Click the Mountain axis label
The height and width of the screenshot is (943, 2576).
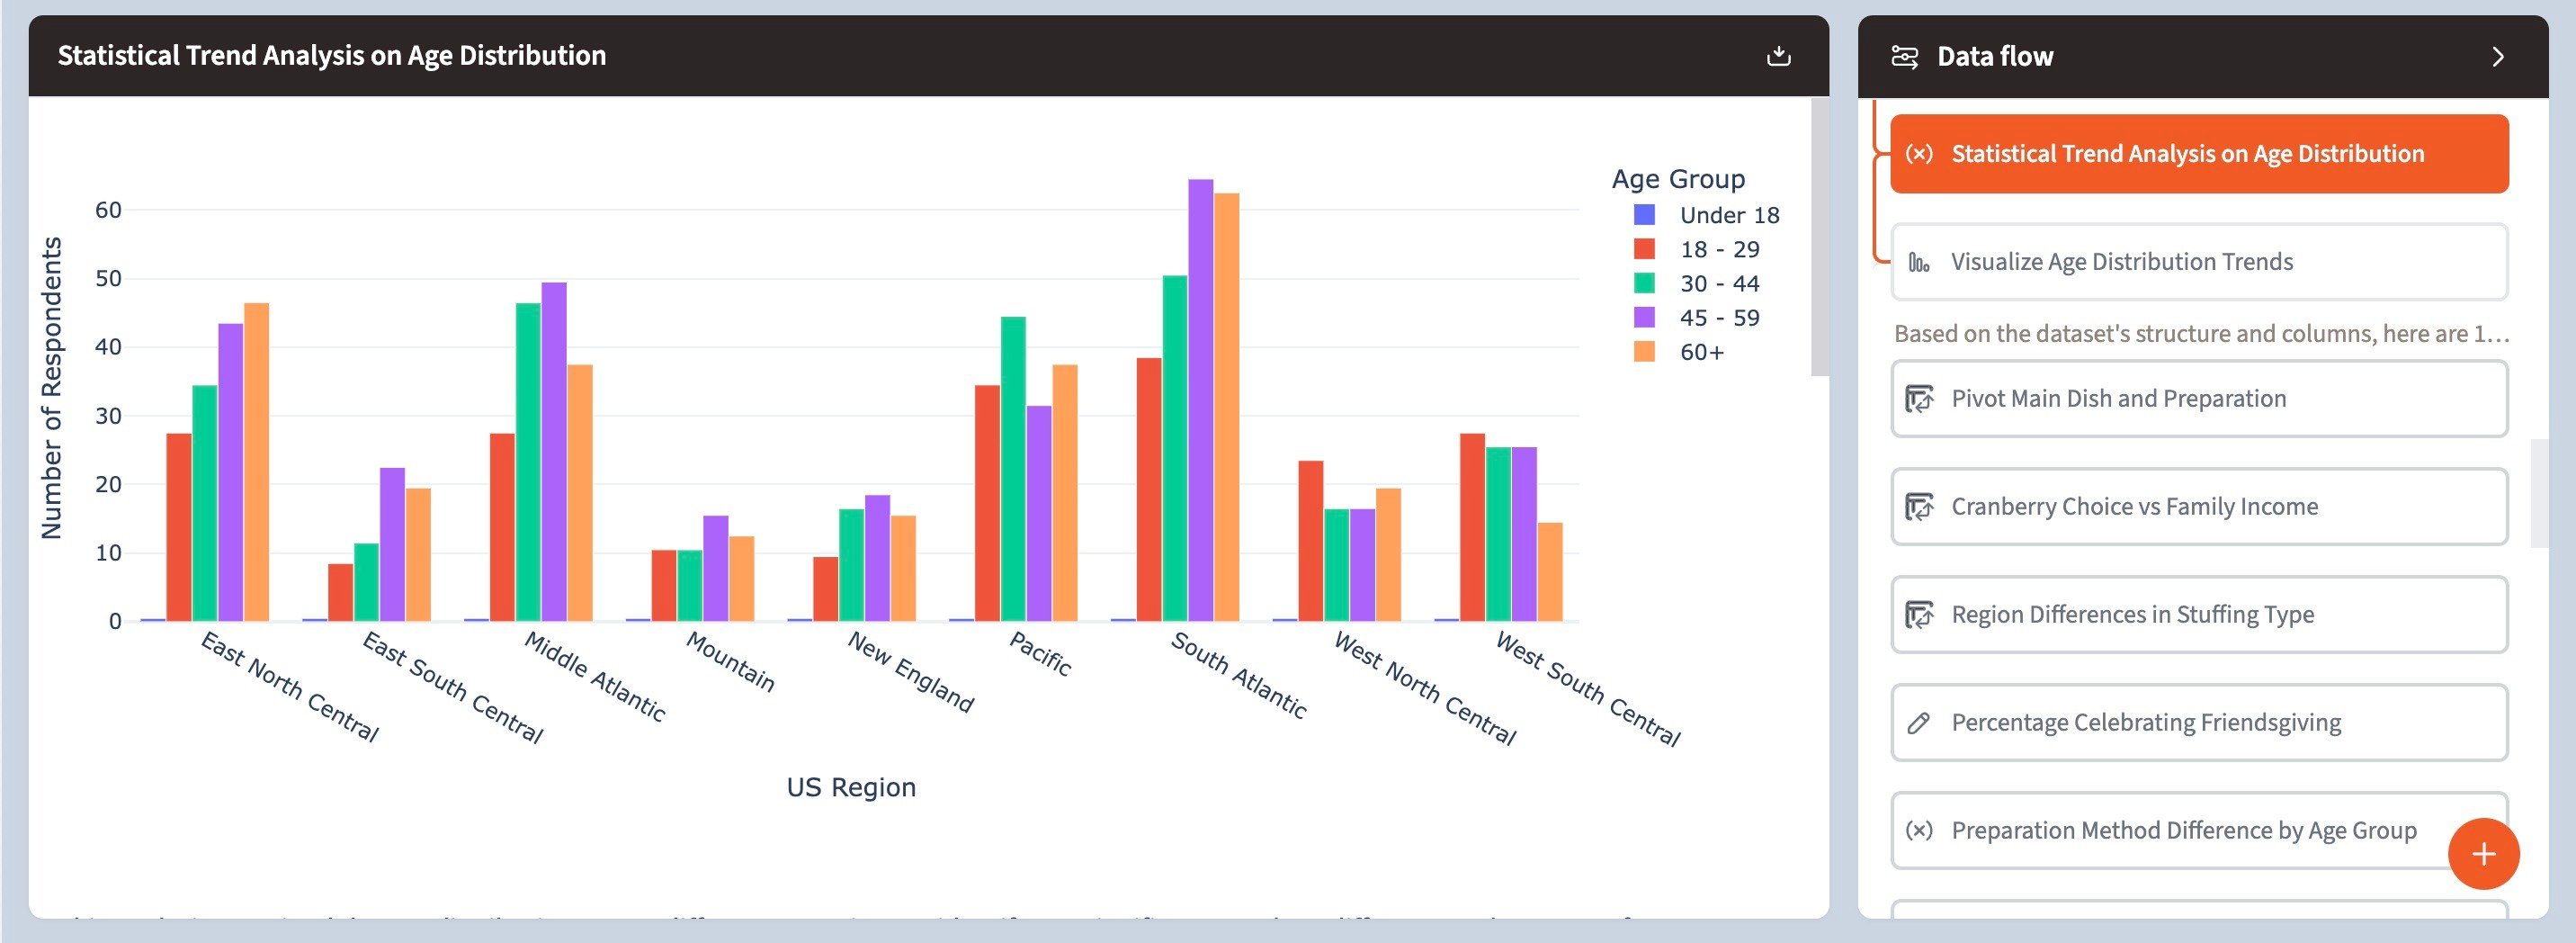[x=731, y=662]
